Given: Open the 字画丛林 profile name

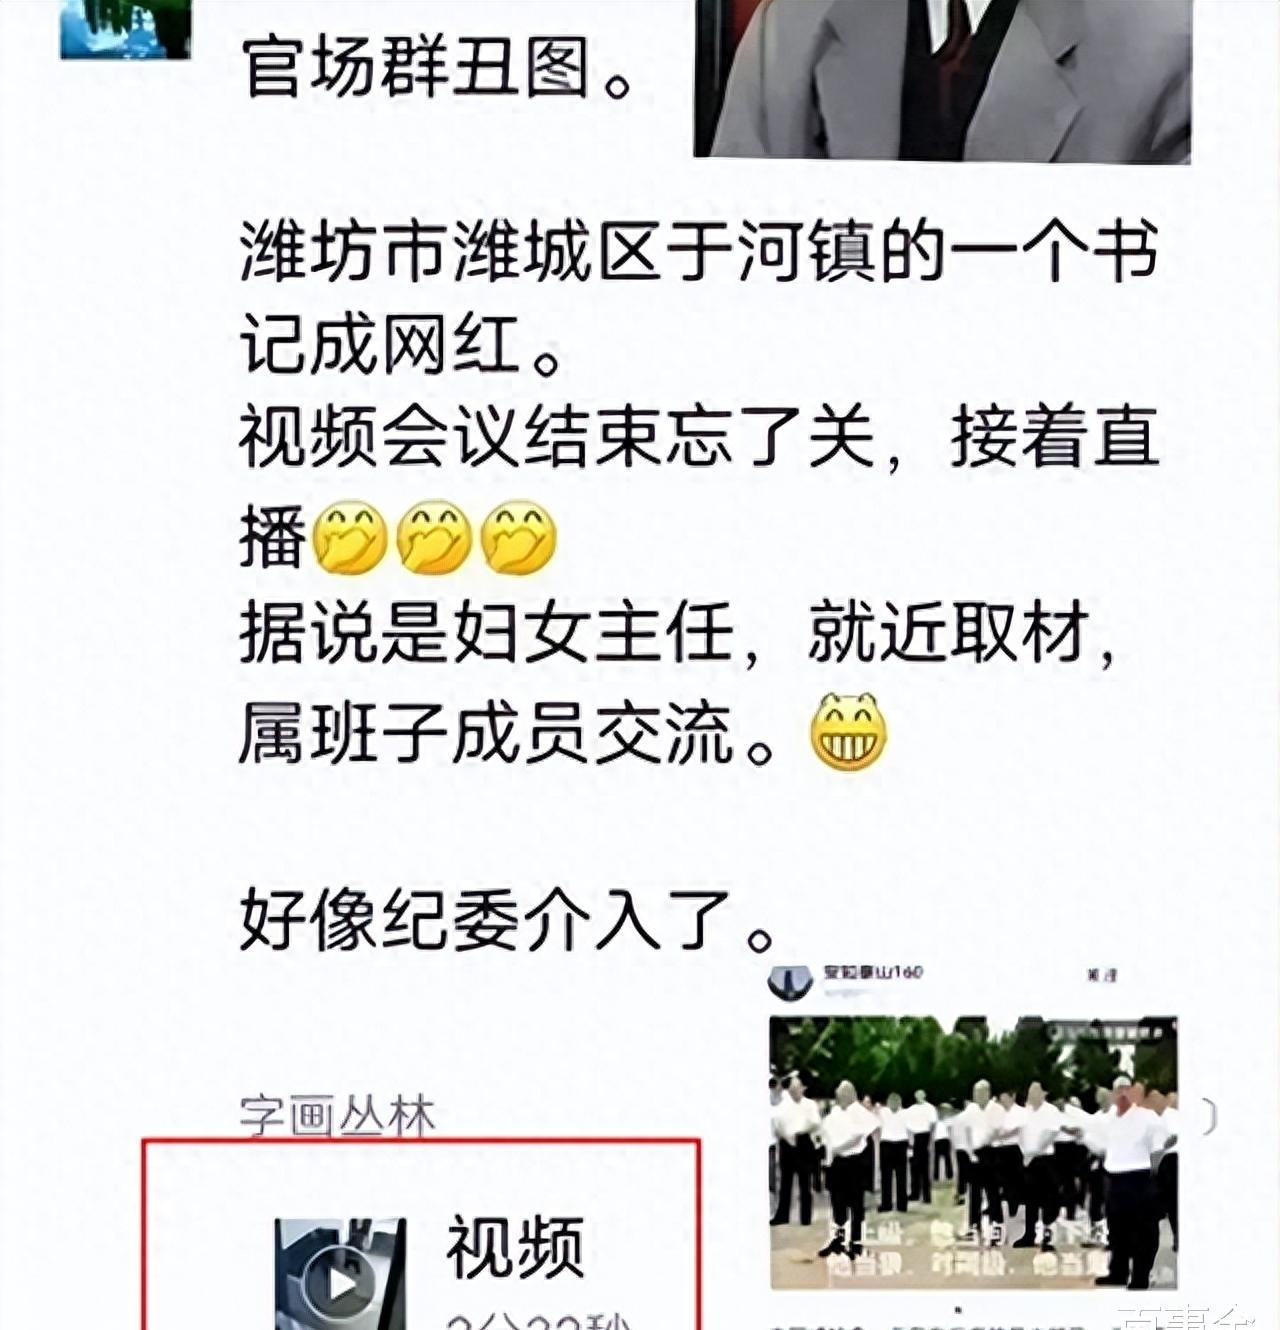Looking at the screenshot, I should [x=338, y=1115].
